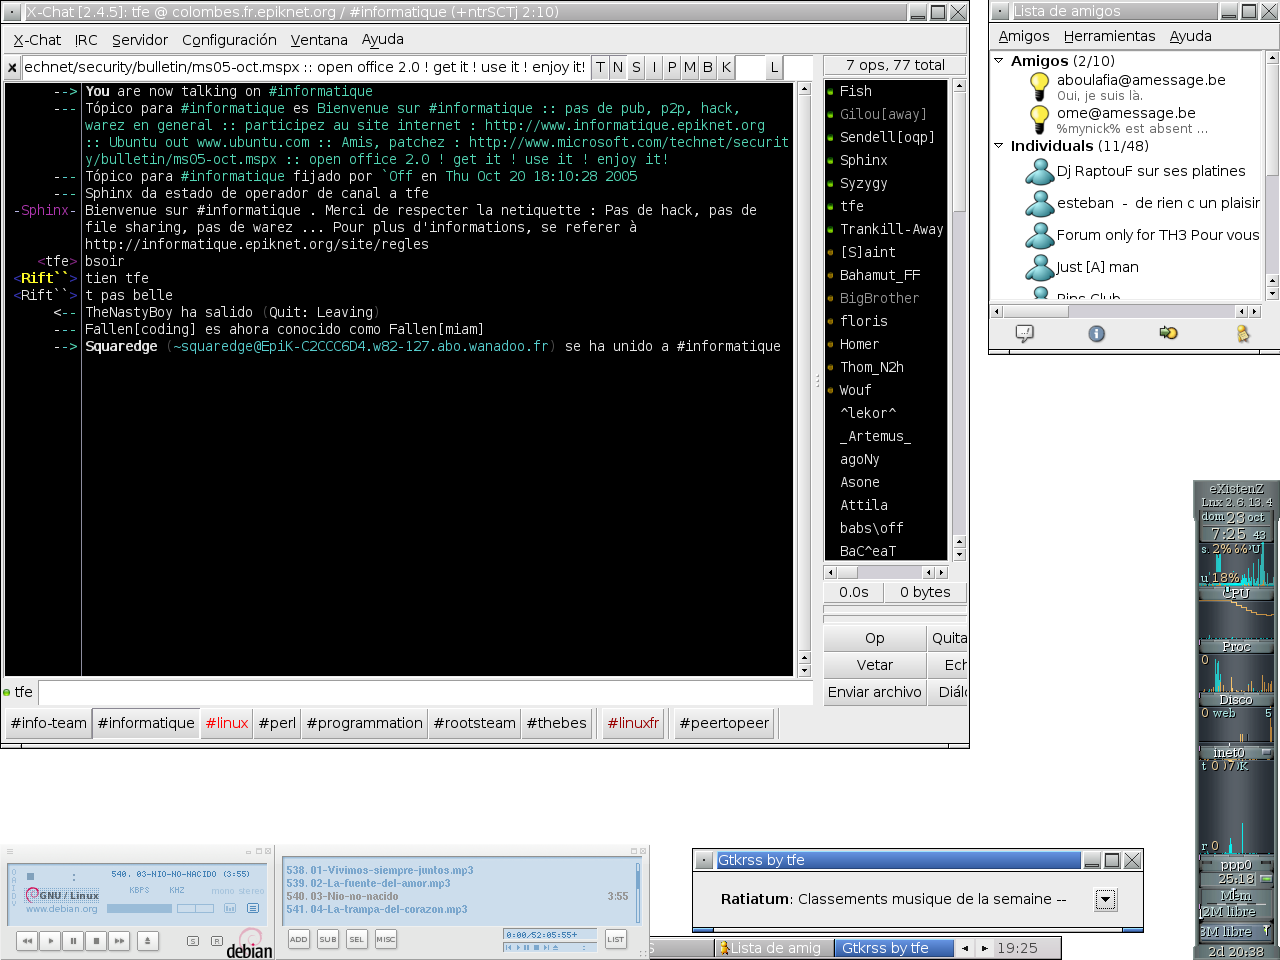Click the send instant message icon in Lista de amigos

point(1024,333)
